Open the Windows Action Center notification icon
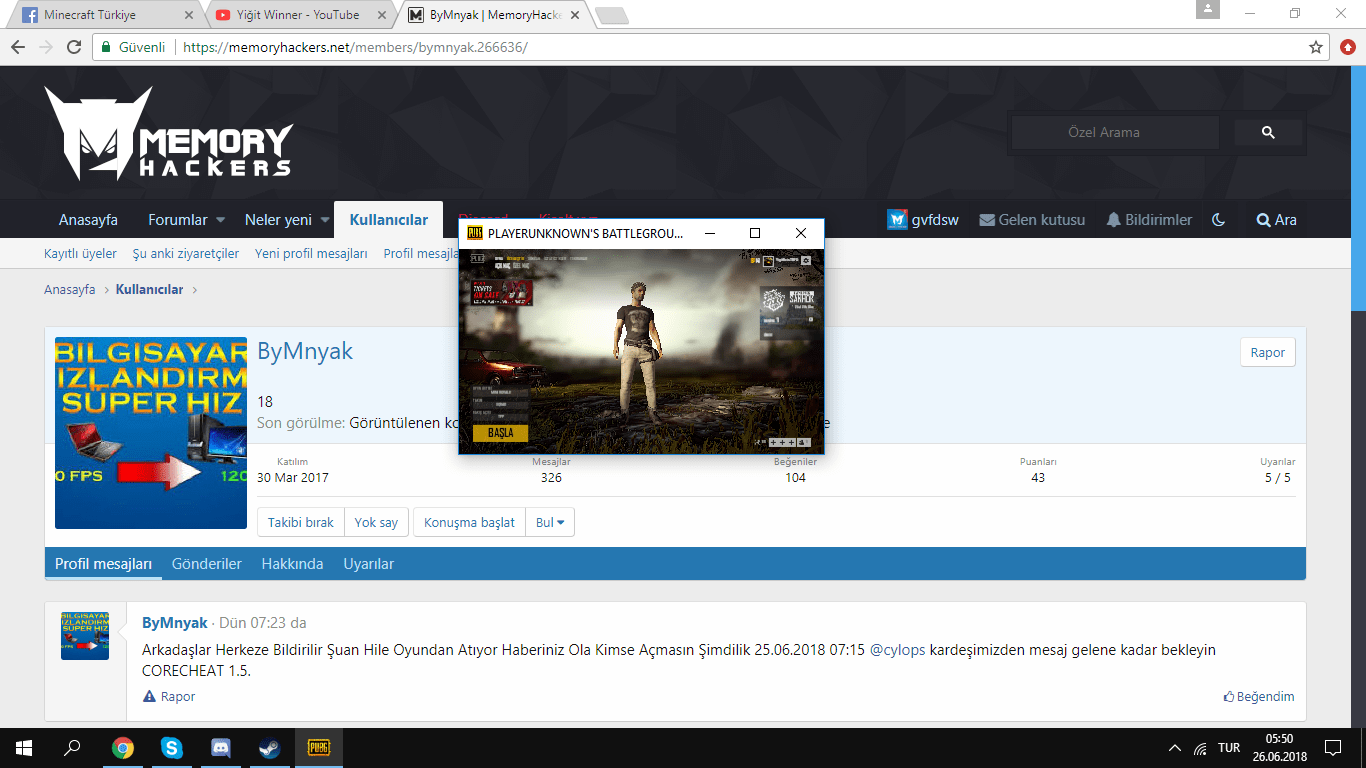Viewport: 1366px width, 768px height. (x=1333, y=747)
